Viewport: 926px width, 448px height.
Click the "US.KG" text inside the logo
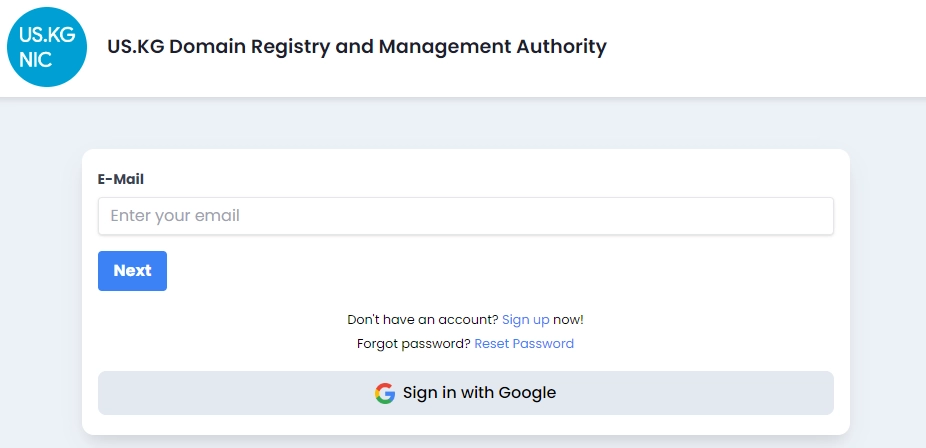pos(47,35)
